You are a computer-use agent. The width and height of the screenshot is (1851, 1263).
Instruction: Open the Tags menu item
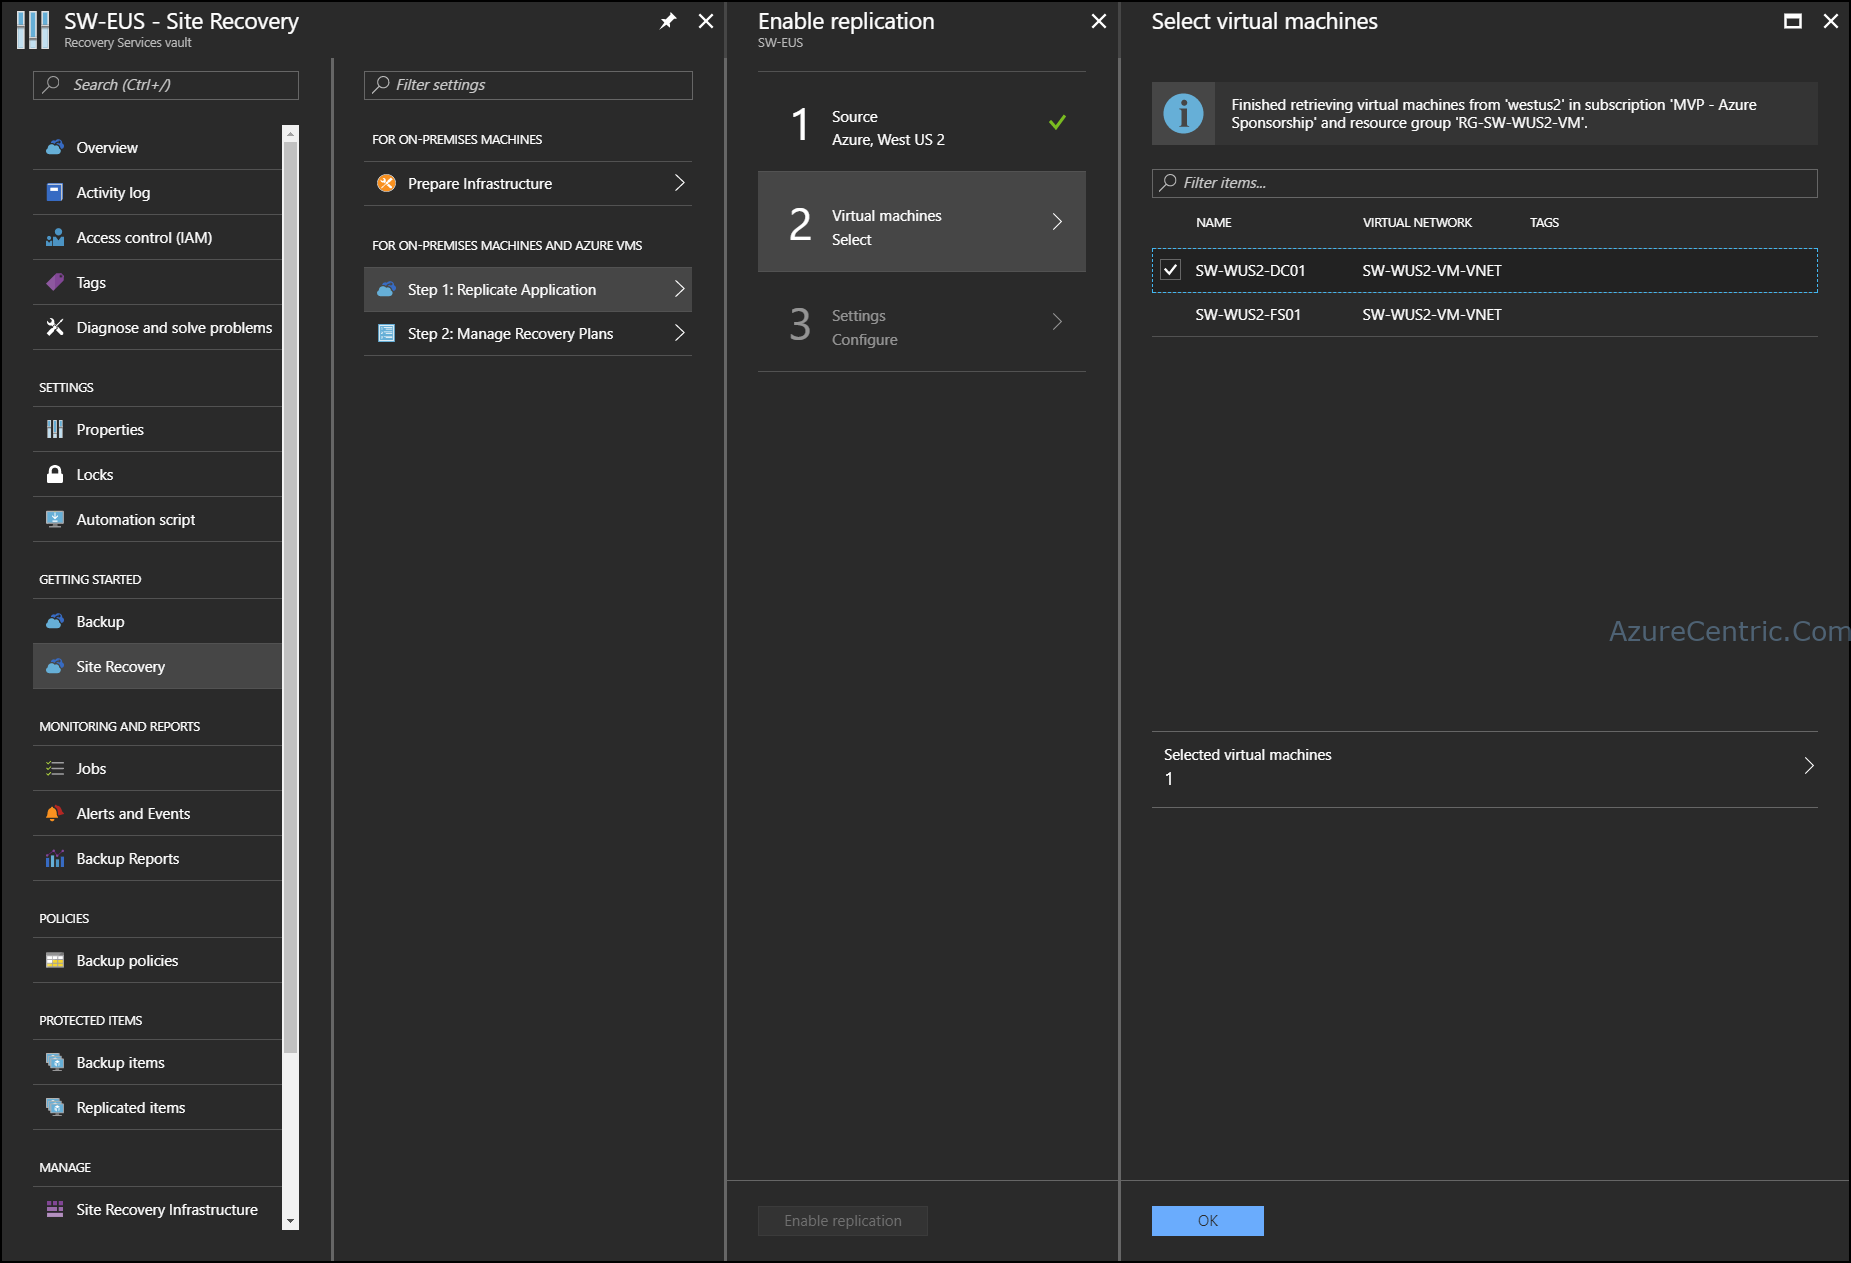pos(158,282)
